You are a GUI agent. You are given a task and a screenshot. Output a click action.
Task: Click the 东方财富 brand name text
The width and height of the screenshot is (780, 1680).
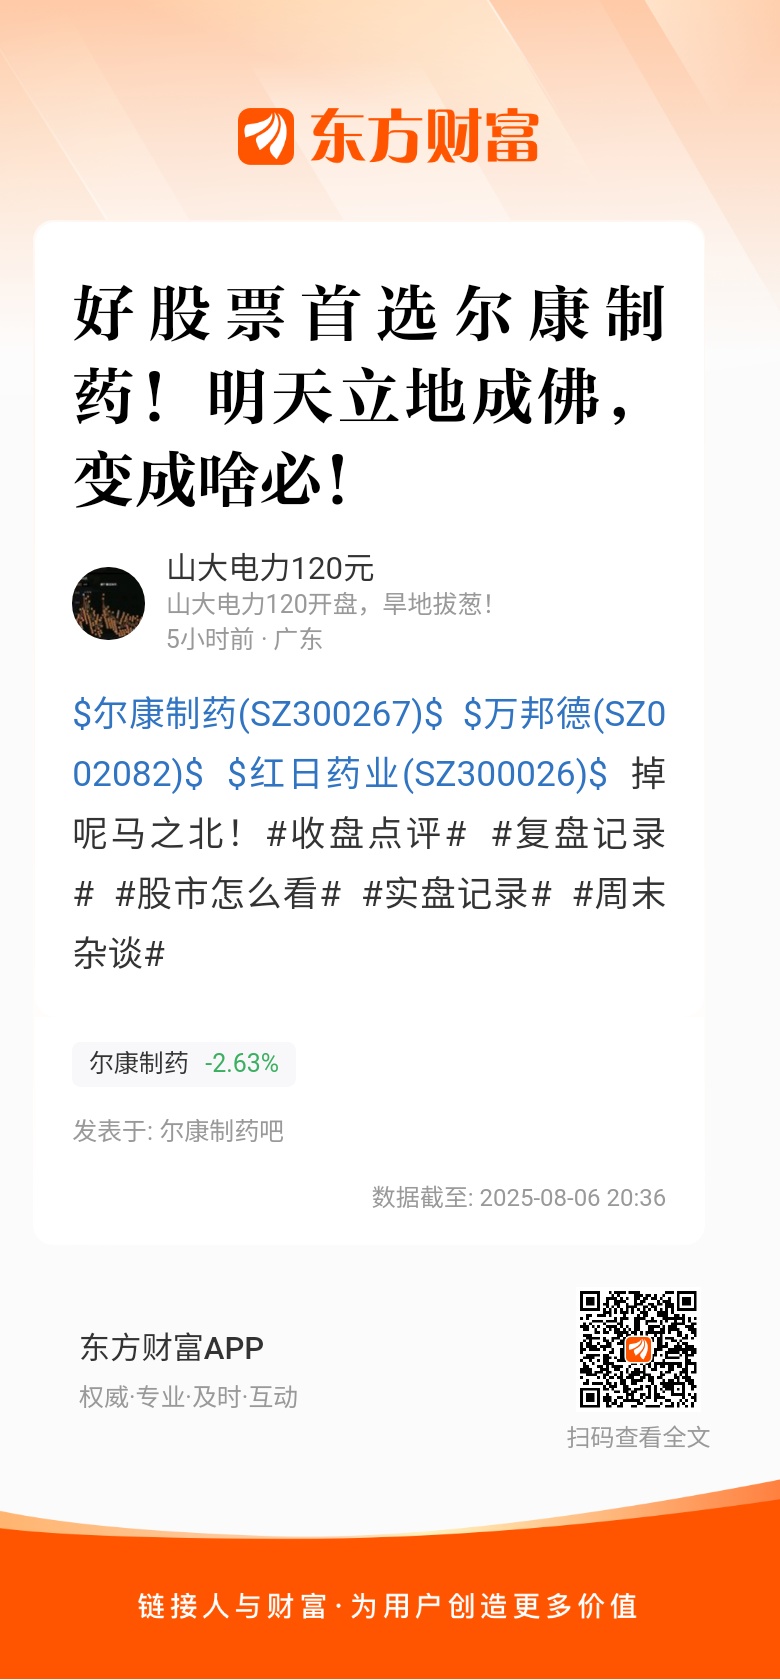click(425, 137)
